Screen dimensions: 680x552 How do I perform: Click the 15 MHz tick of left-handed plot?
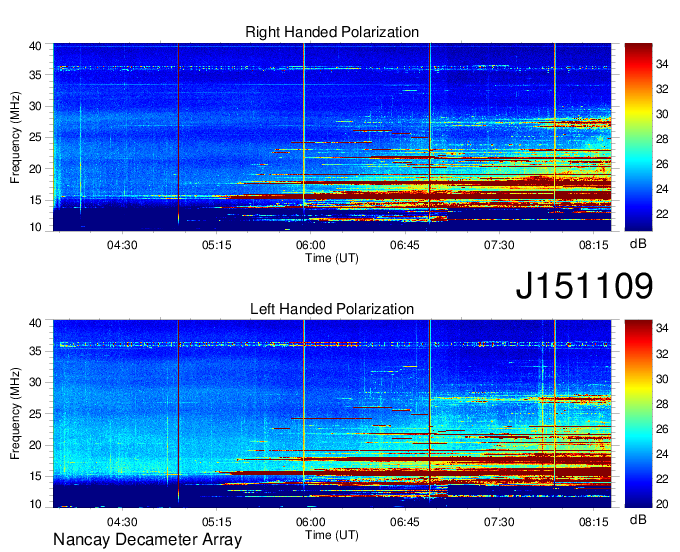pyautogui.click(x=35, y=476)
